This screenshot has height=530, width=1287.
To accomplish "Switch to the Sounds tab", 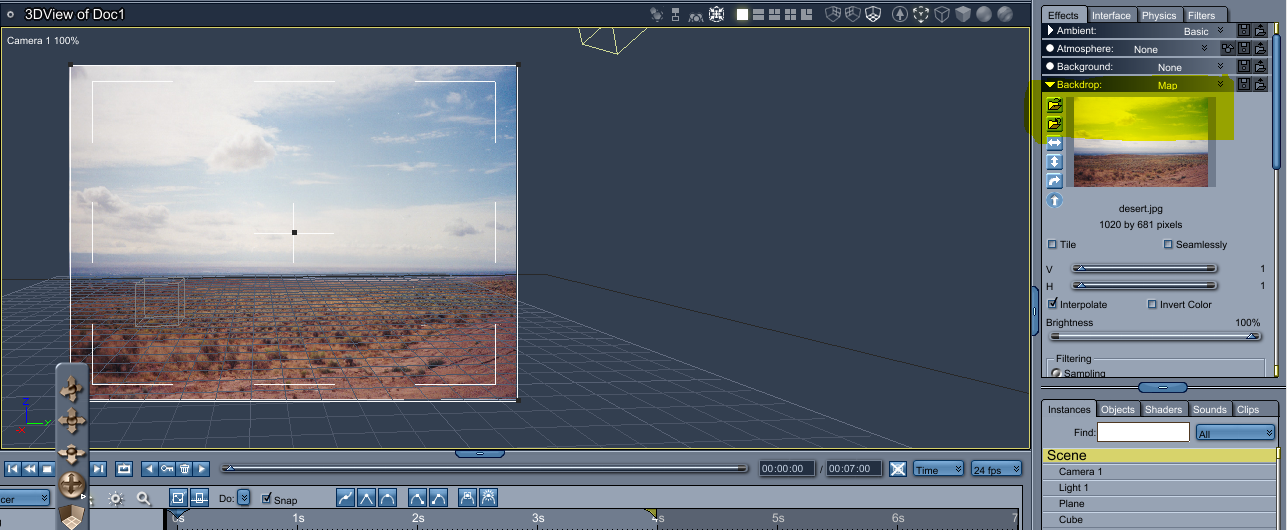I will [1209, 409].
